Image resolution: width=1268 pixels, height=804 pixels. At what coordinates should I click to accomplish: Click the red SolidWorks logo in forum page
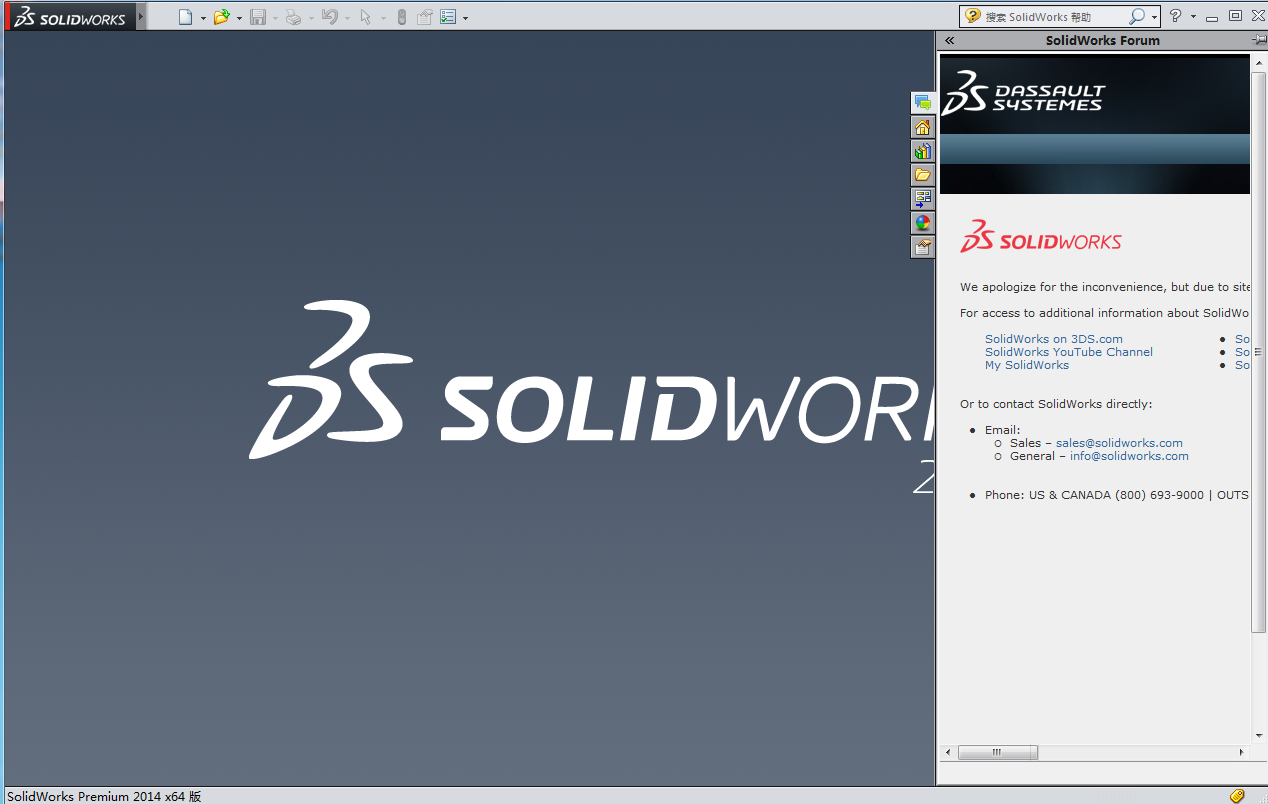click(x=1041, y=237)
